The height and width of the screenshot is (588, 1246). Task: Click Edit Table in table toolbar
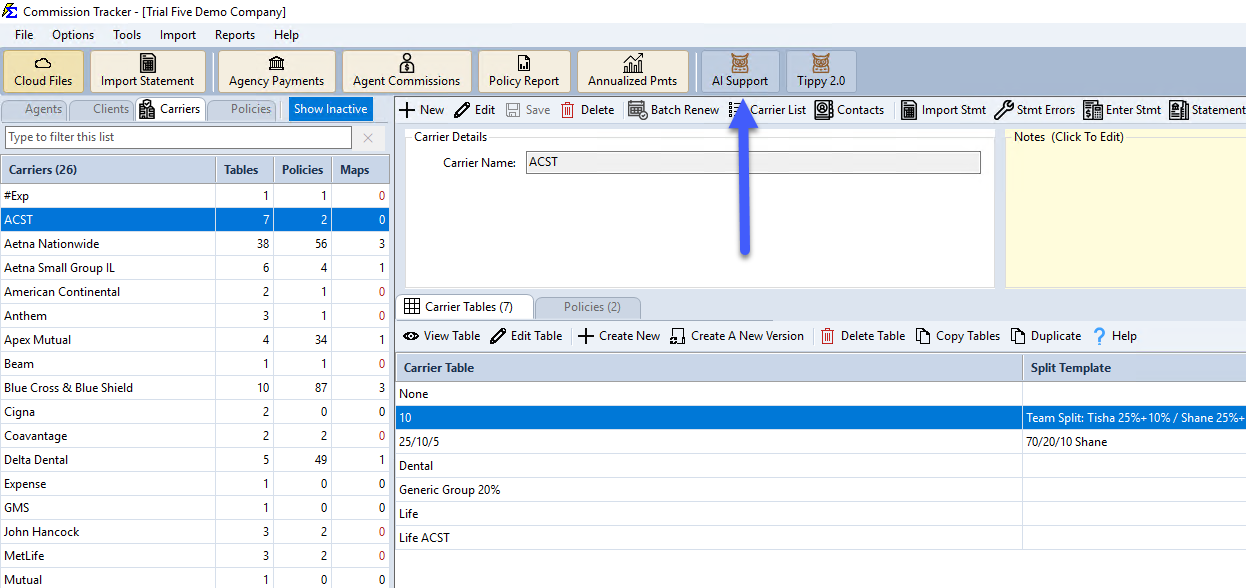click(526, 336)
